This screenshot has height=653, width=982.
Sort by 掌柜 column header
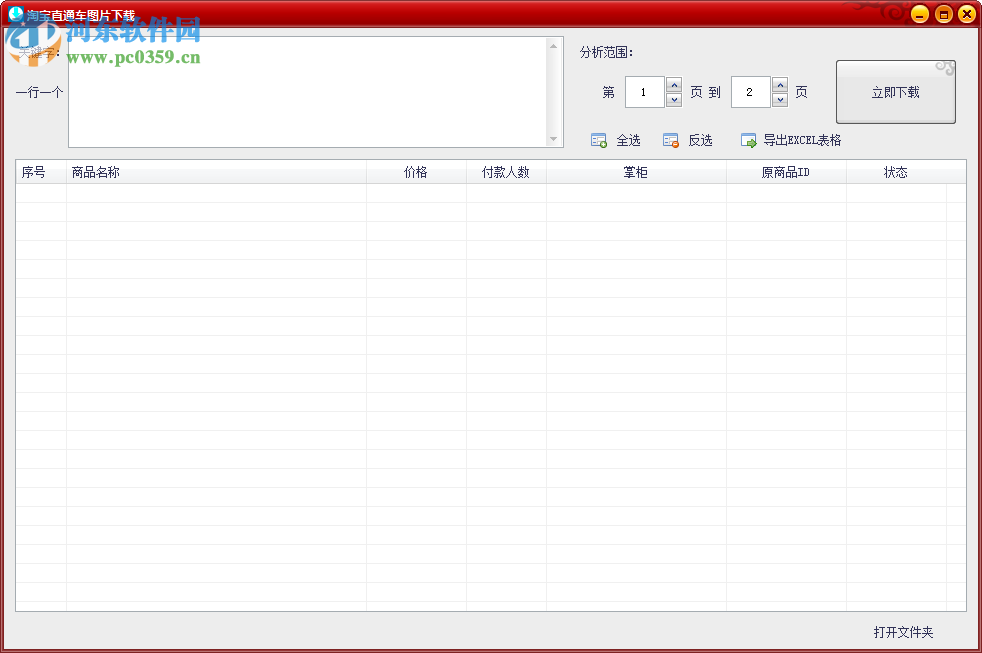(636, 172)
